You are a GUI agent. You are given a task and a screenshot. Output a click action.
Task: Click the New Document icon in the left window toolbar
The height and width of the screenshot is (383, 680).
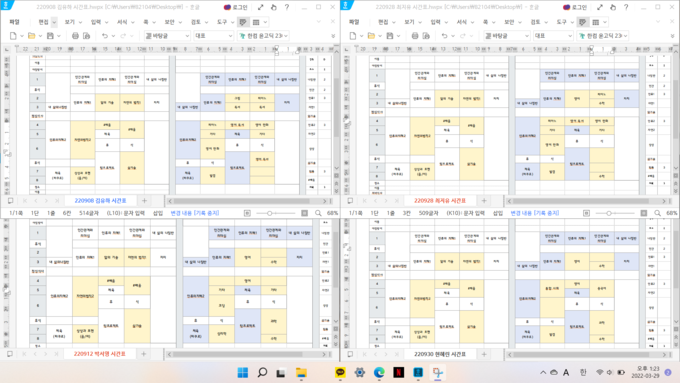click(x=13, y=36)
